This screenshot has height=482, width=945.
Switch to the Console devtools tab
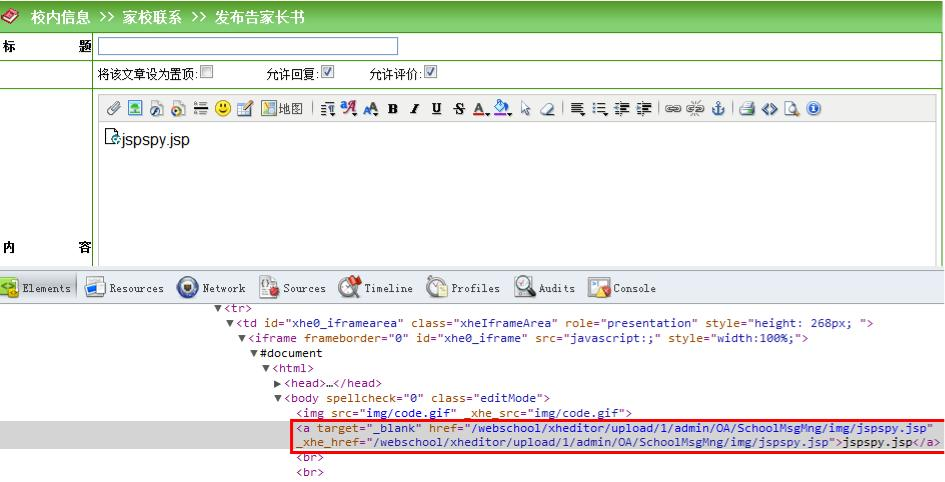[622, 288]
